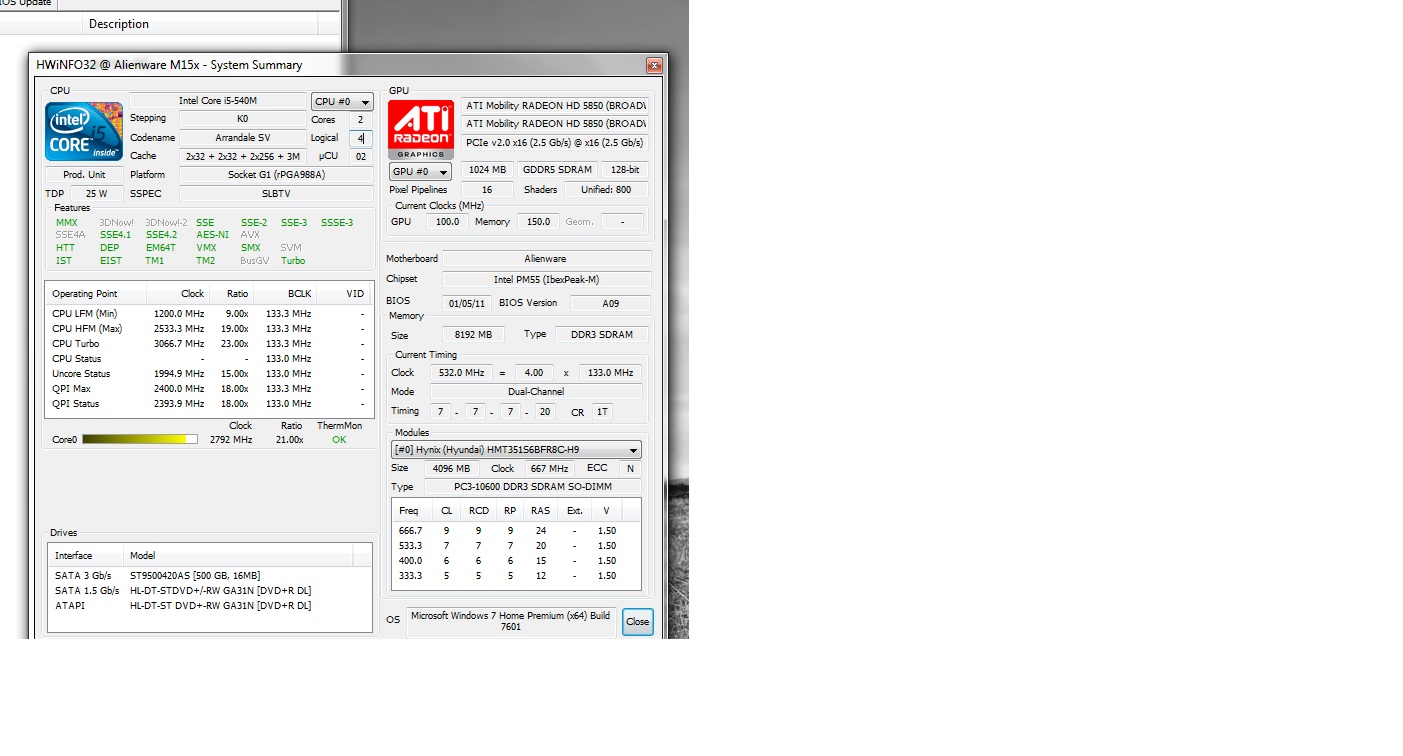Screen dimensions: 1403x756
Task: Click the cache 2x32 + 2x32 + 2x256 + 3M field
Action: pos(242,157)
